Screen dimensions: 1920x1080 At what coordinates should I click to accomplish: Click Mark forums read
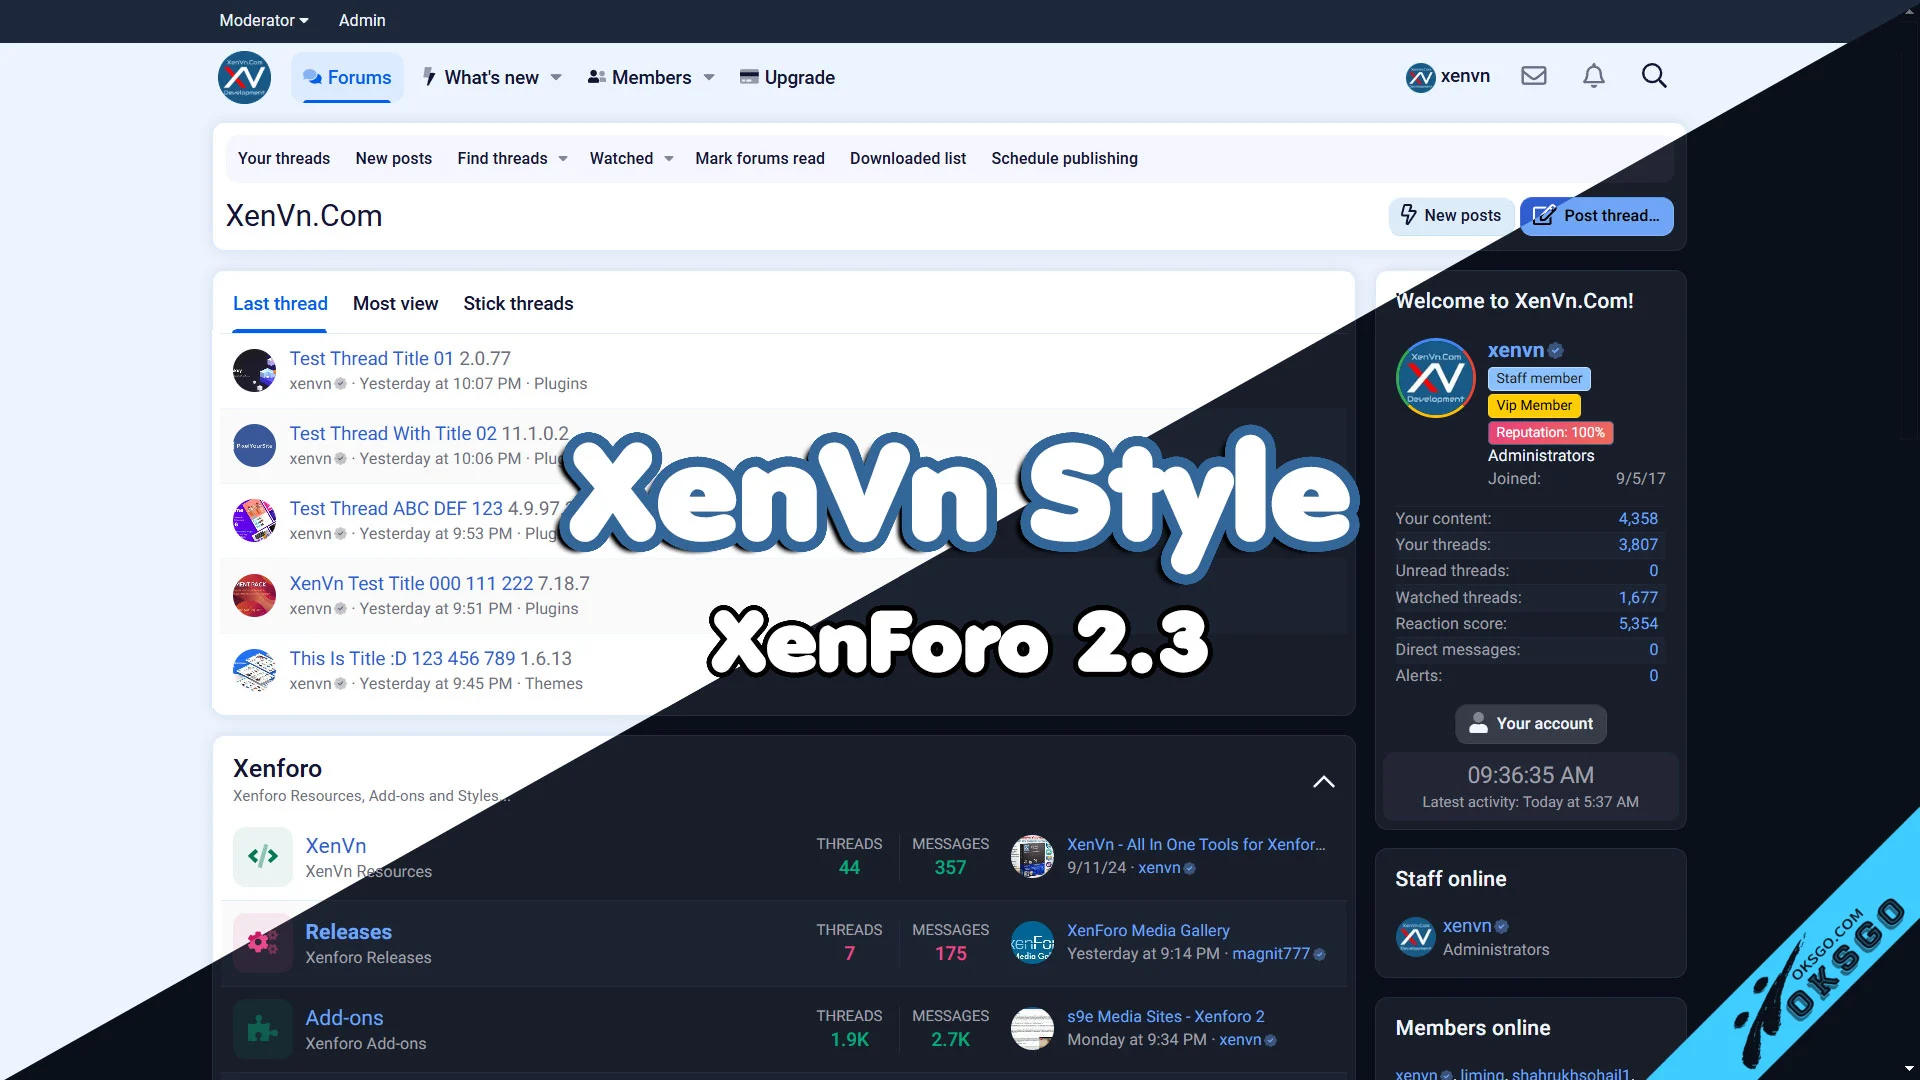[x=760, y=158]
